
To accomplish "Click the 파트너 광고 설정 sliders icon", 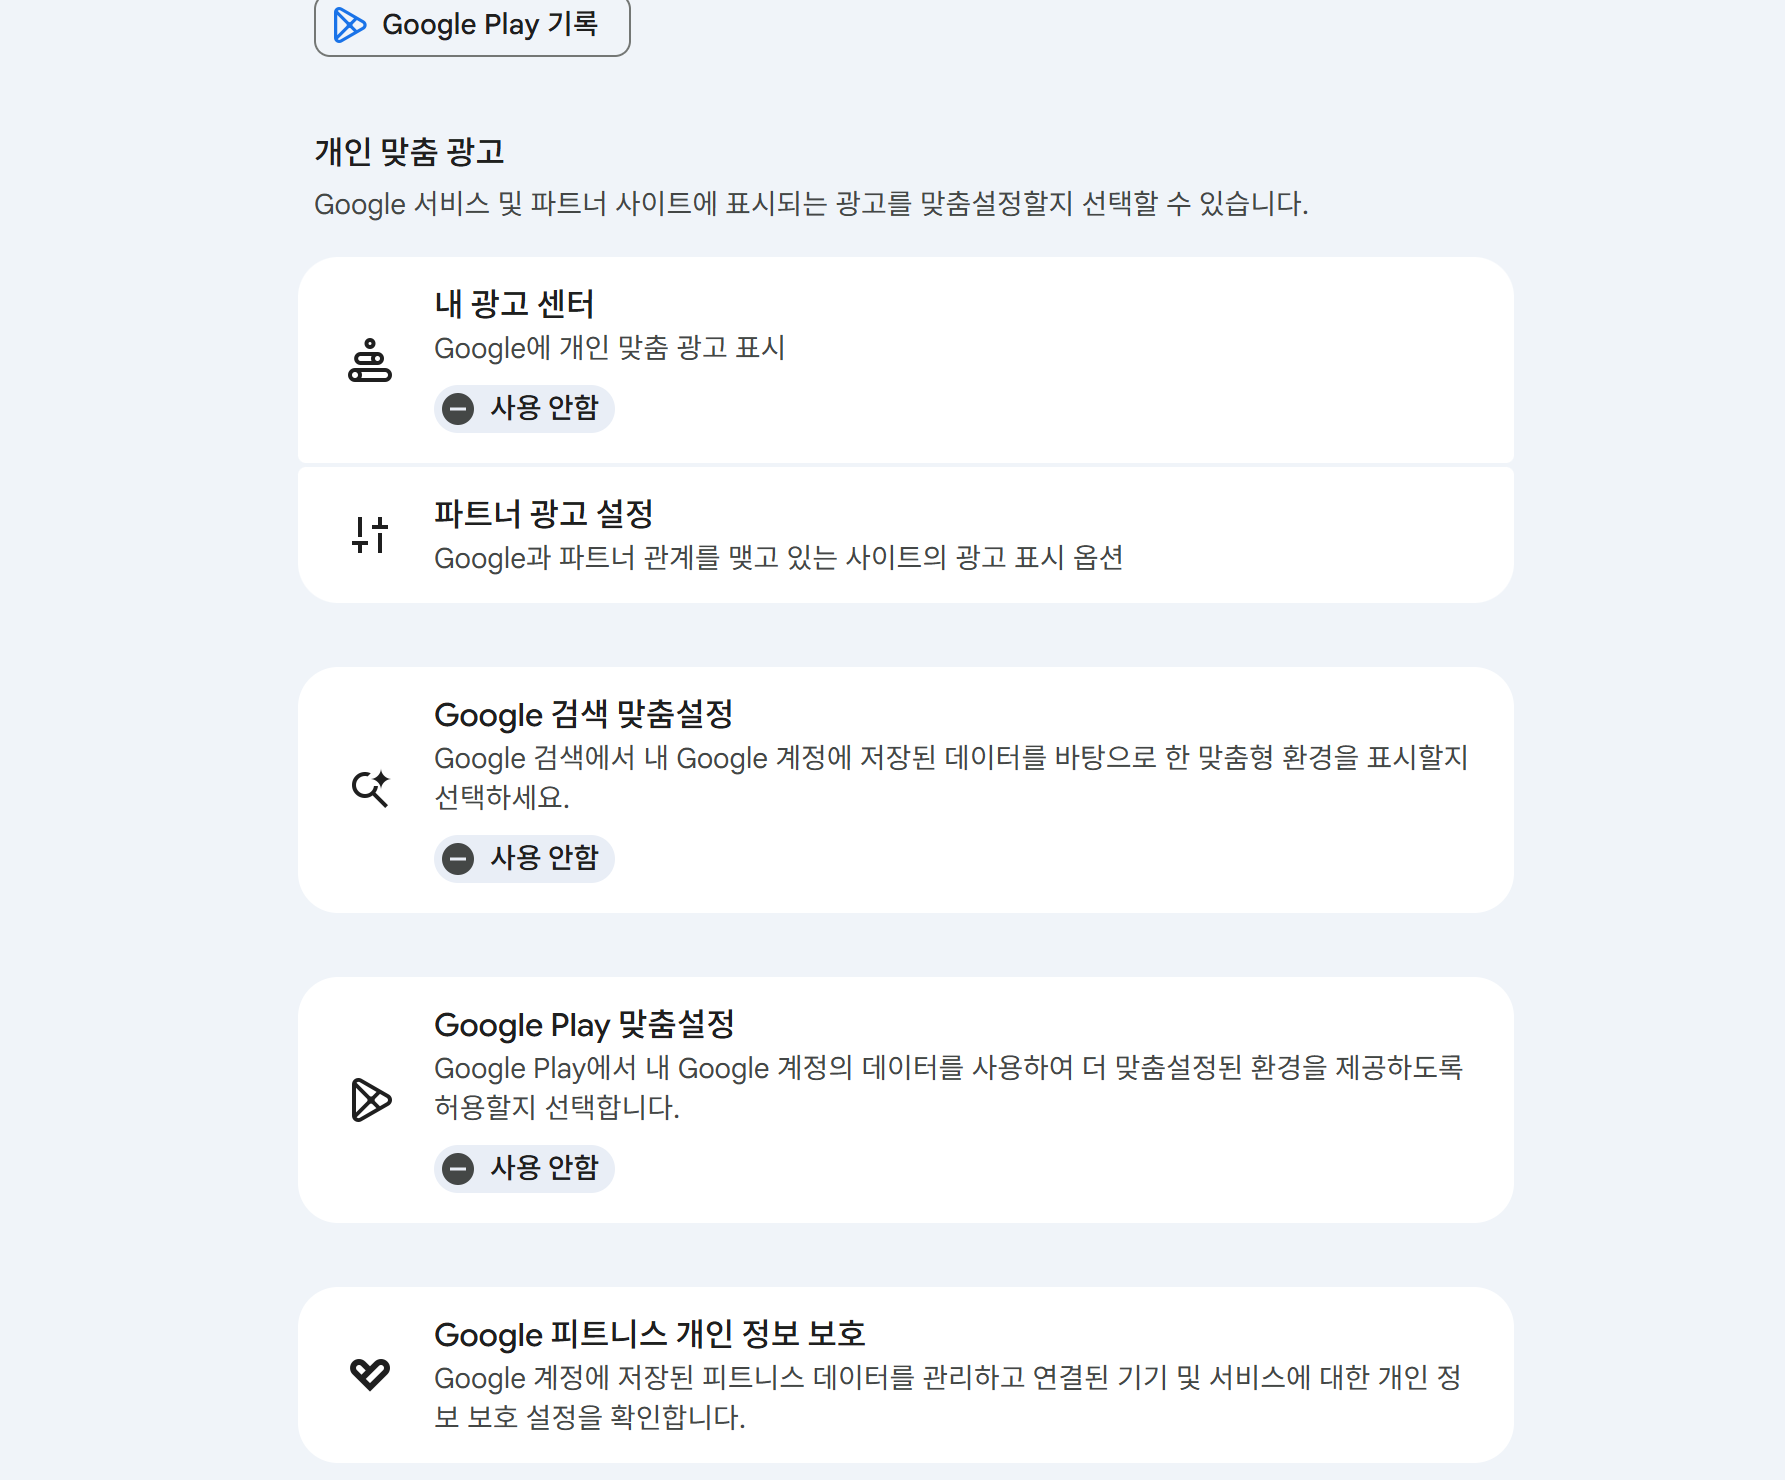I will pyautogui.click(x=369, y=535).
